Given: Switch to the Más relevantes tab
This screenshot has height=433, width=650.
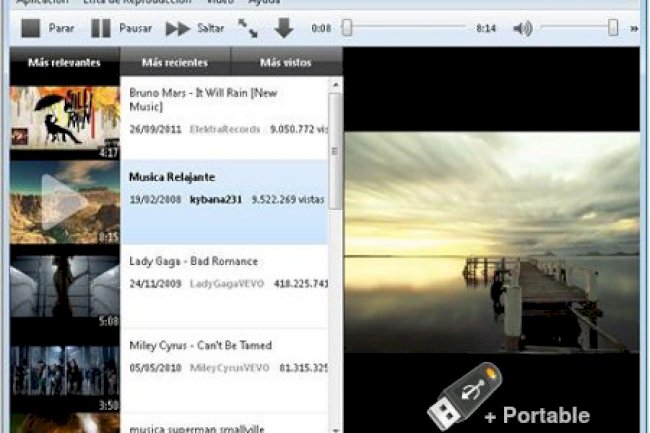Looking at the screenshot, I should tap(64, 62).
